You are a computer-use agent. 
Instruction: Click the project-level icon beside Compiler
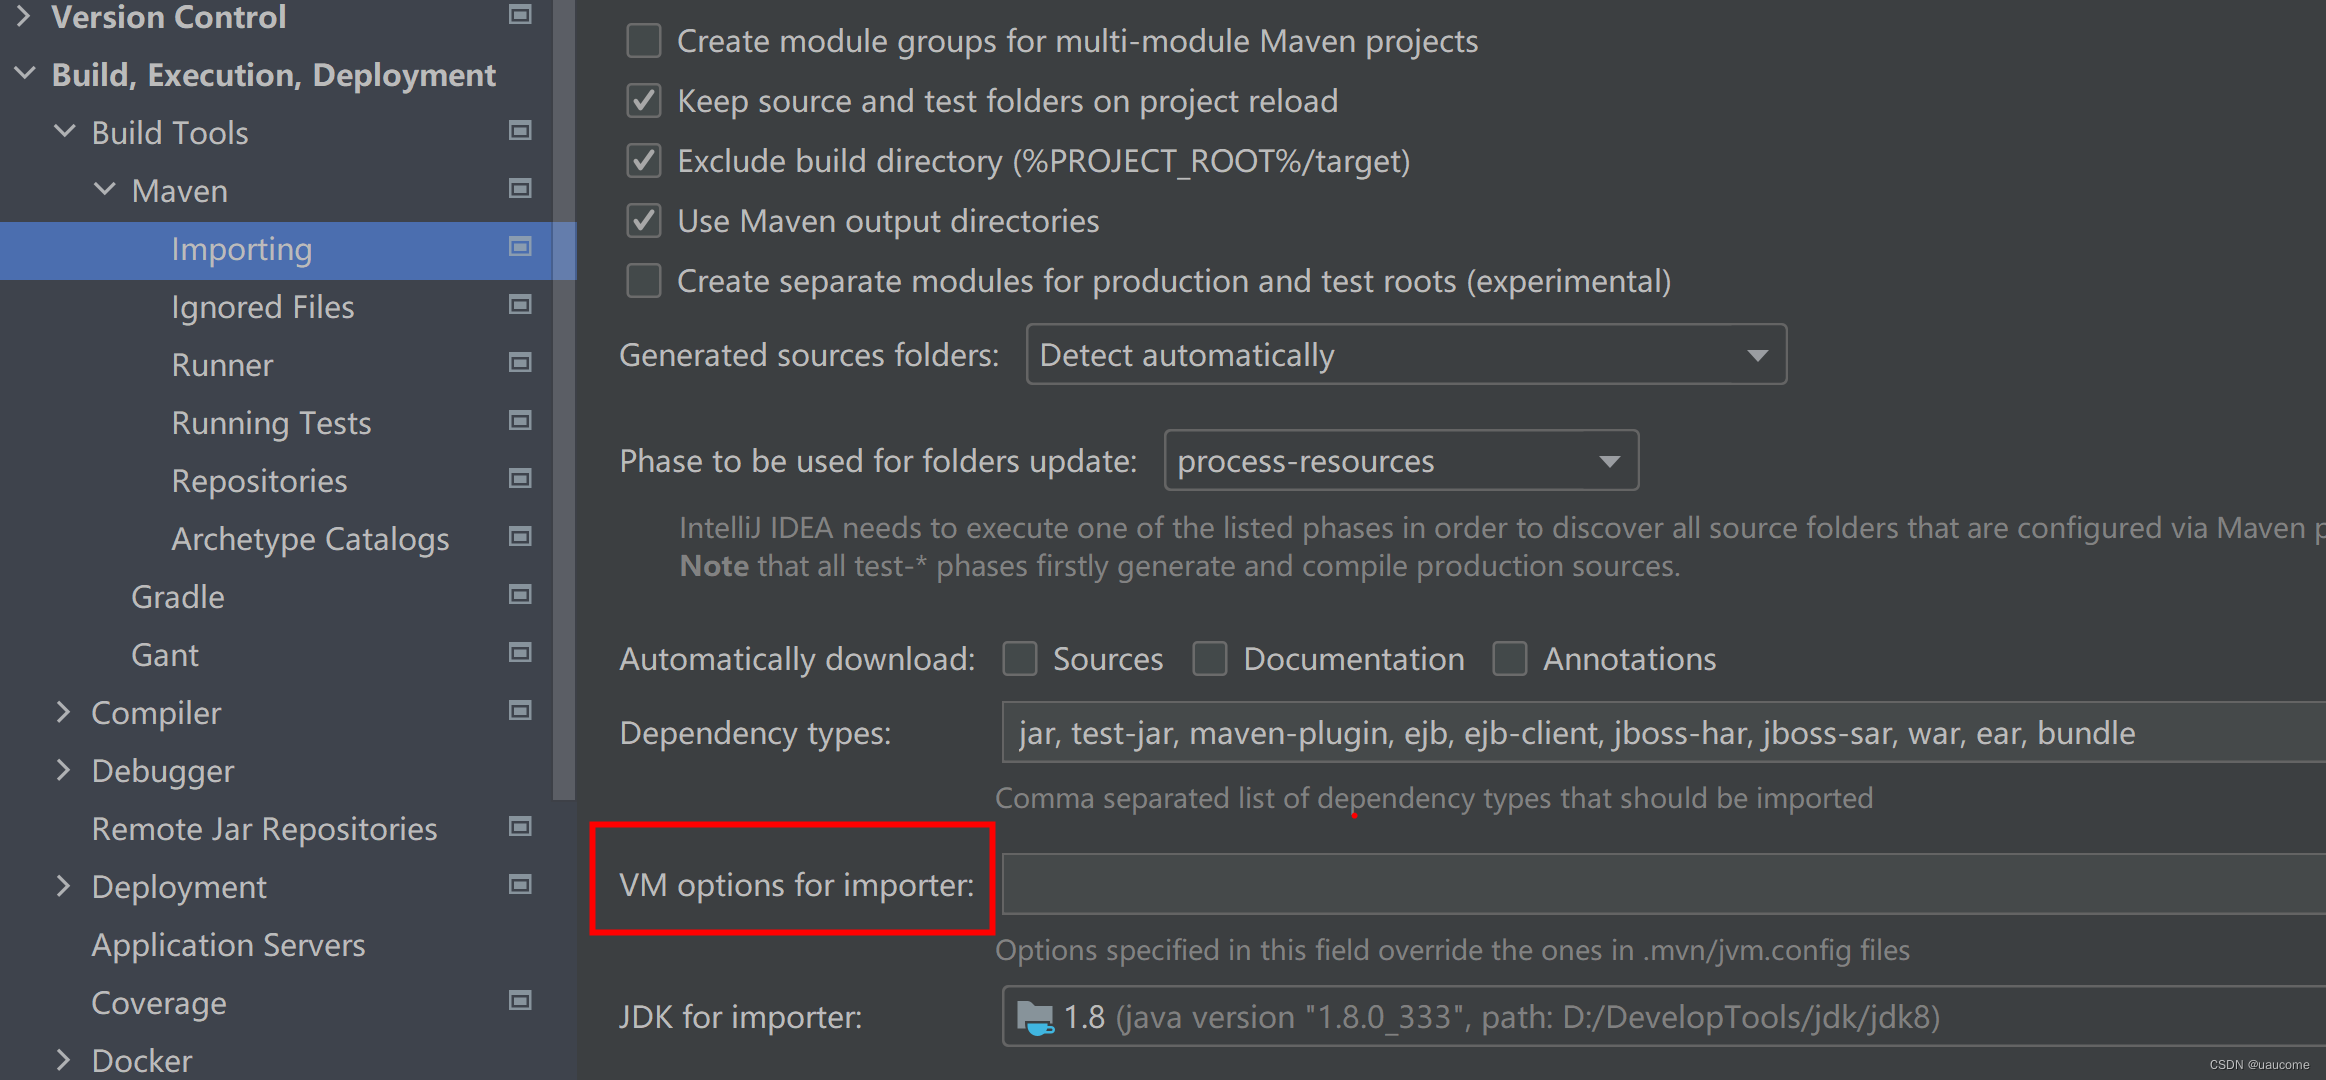[x=520, y=711]
